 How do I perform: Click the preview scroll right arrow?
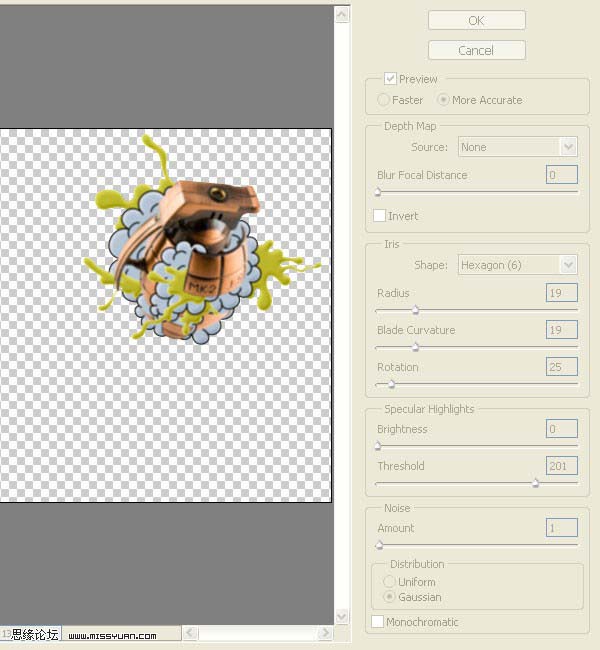tap(325, 633)
